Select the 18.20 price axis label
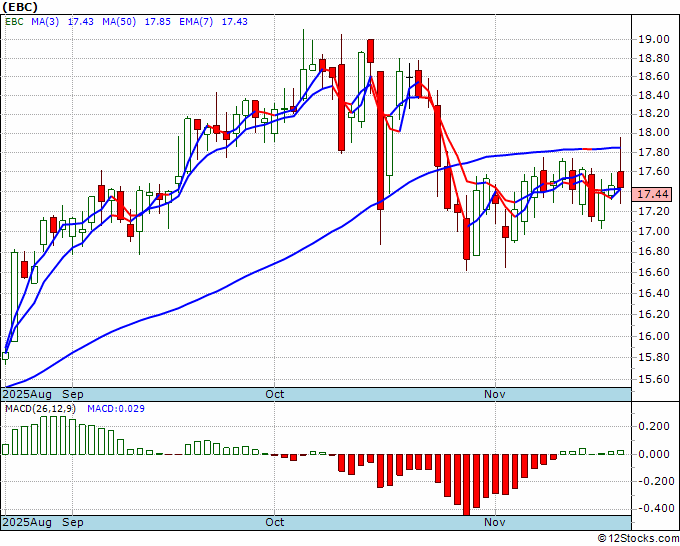The image size is (680, 546). click(x=654, y=114)
